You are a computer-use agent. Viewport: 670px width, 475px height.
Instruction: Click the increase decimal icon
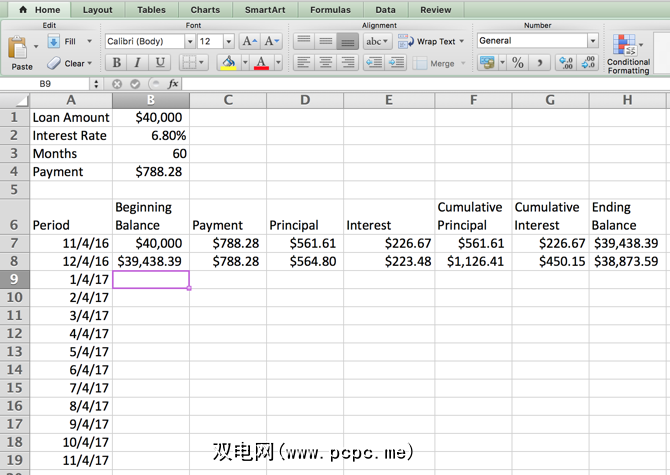(x=566, y=63)
